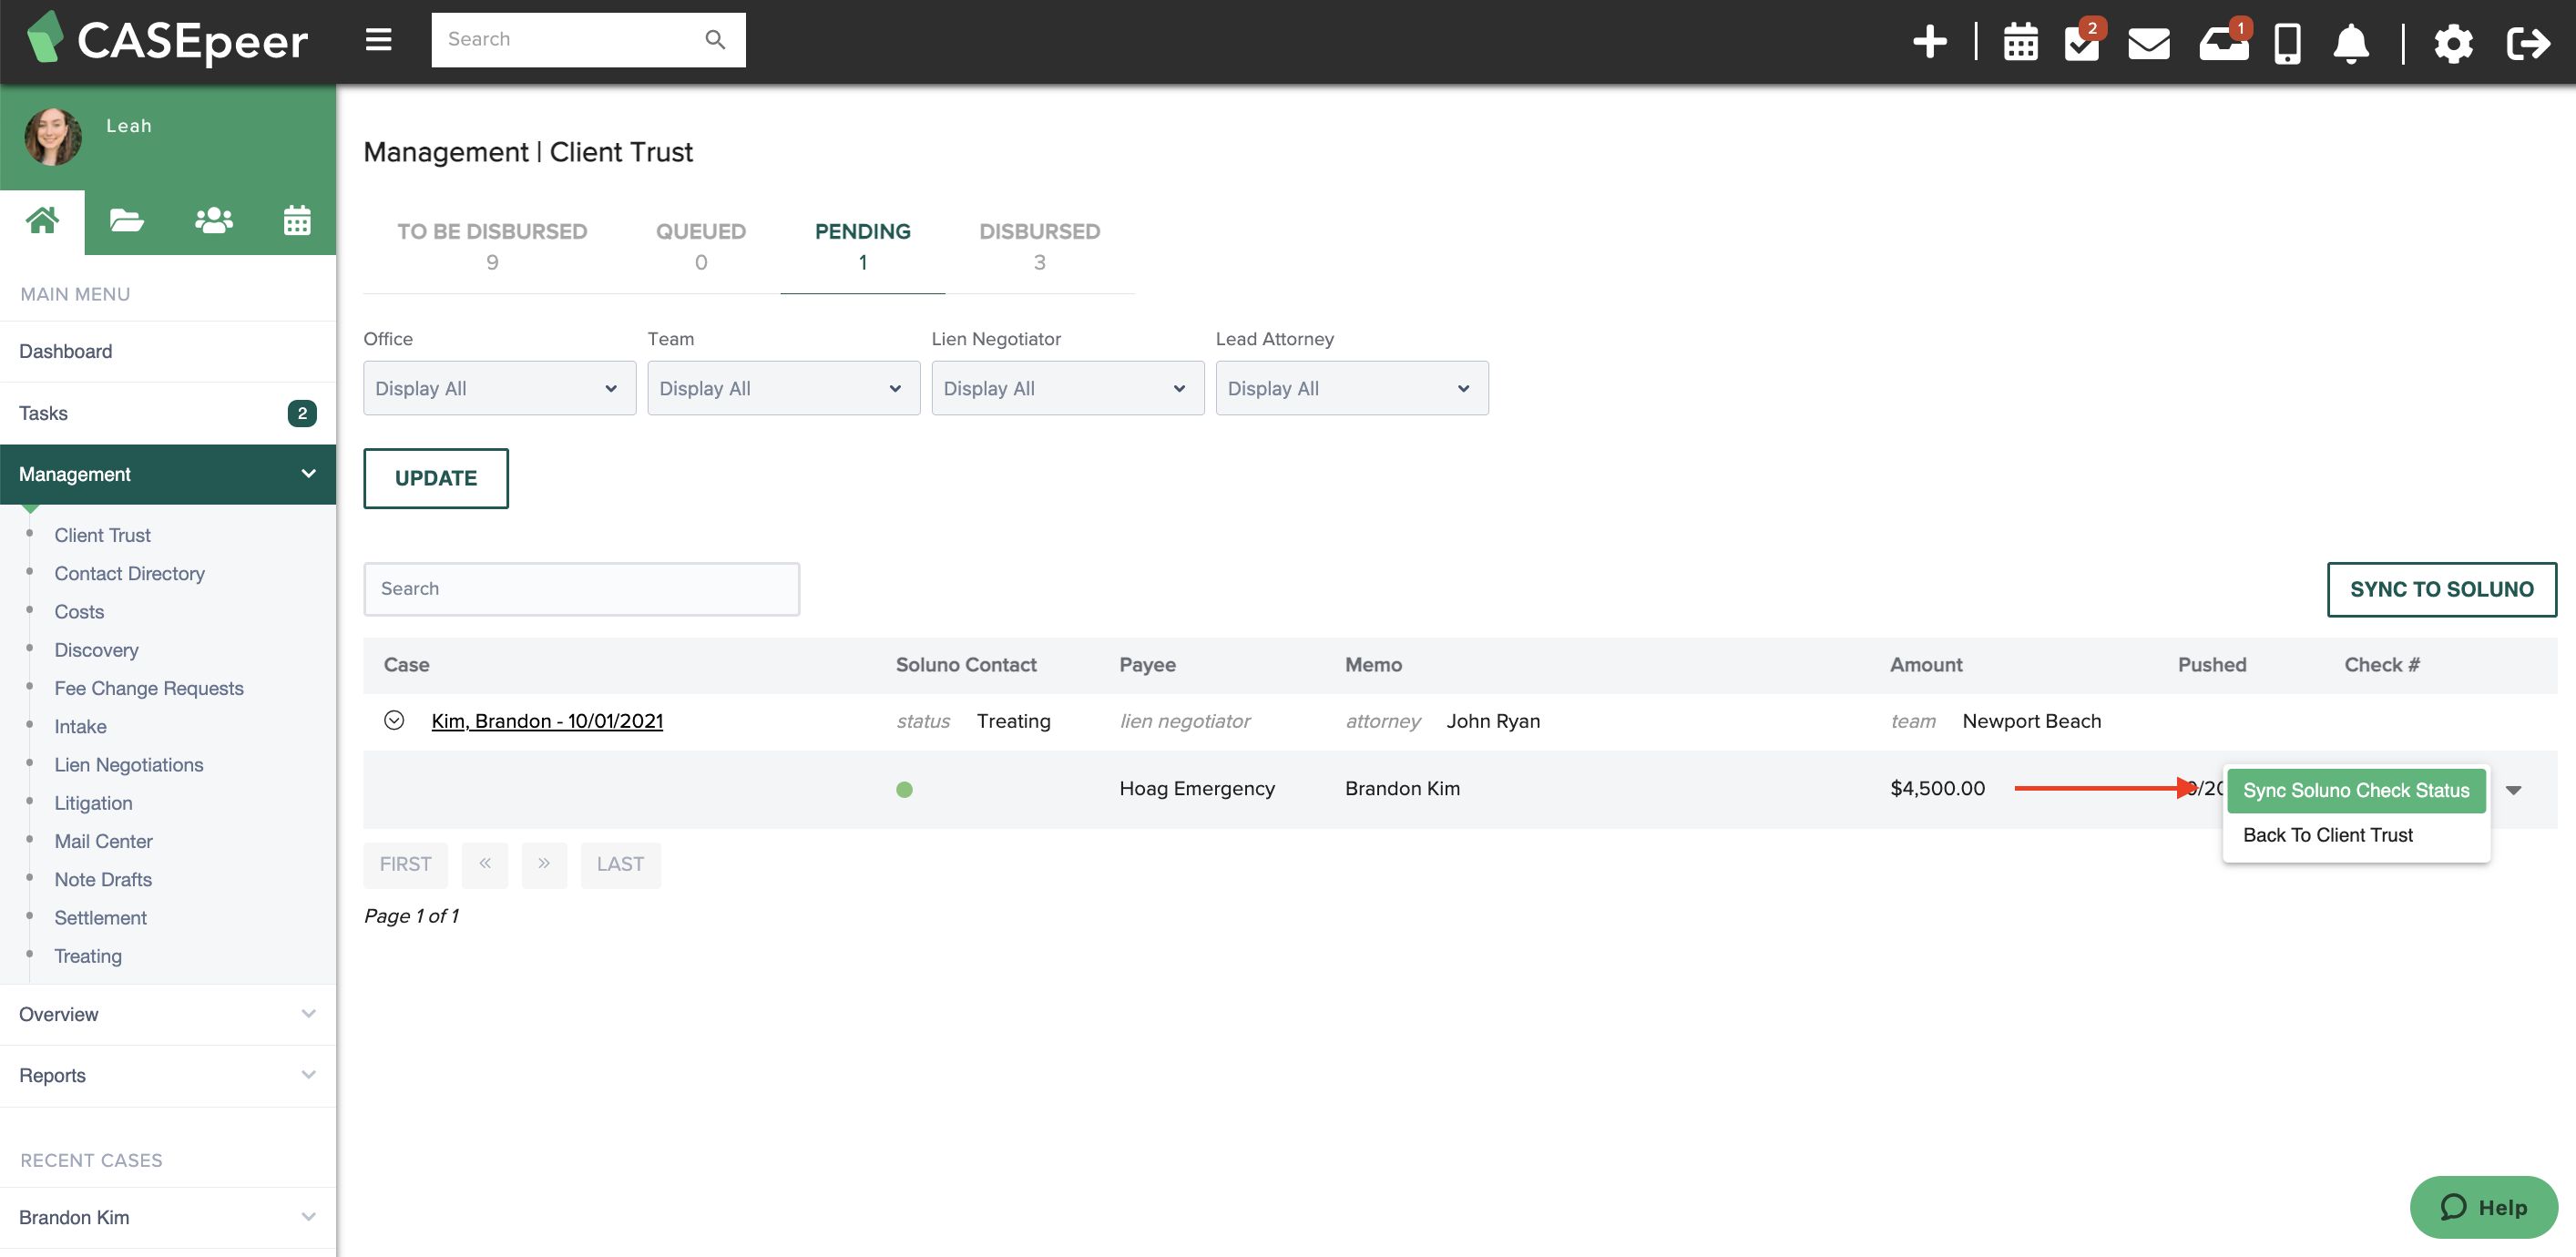This screenshot has height=1257, width=2576.
Task: Click the Hoag Emergency payee cell
Action: point(1196,788)
